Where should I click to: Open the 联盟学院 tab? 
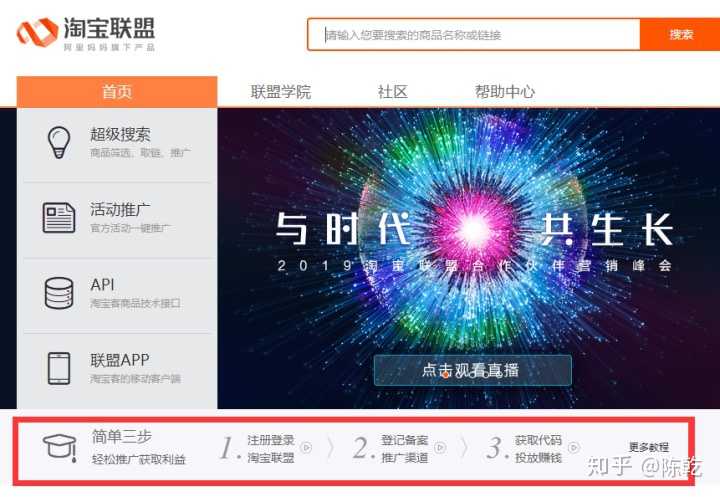tap(281, 91)
